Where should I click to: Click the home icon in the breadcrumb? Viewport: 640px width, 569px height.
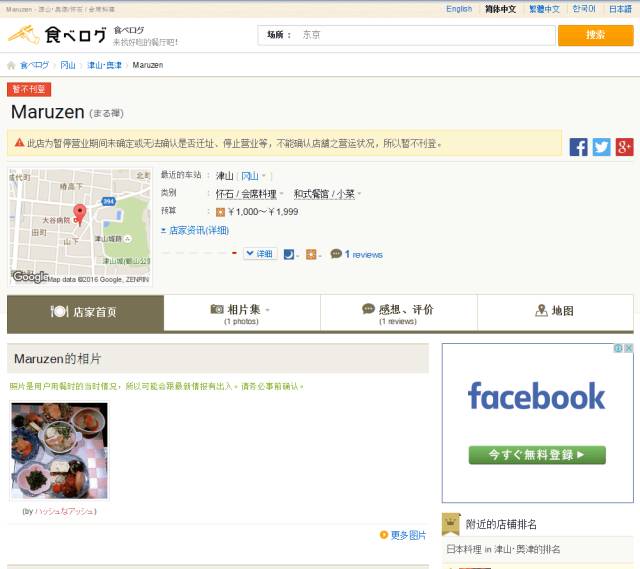[11, 65]
